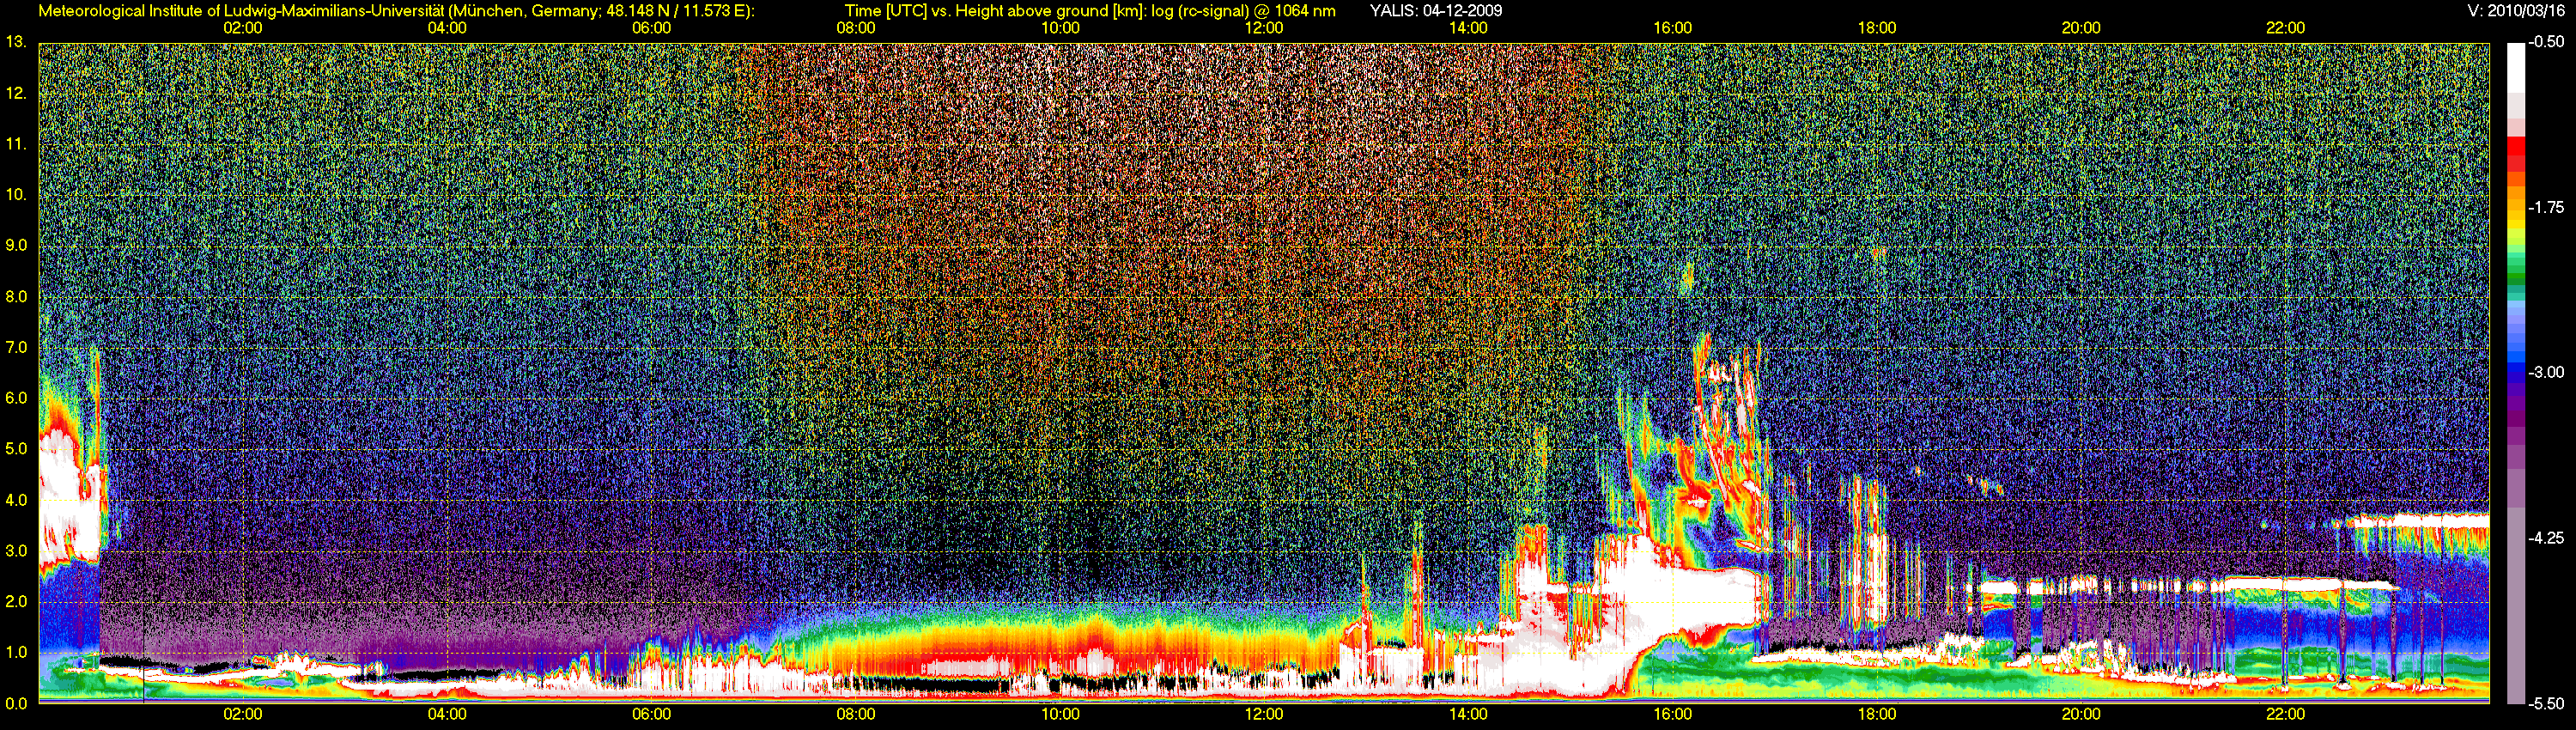Select the "10." km height axis label
This screenshot has width=2576, height=730.
tap(16, 194)
